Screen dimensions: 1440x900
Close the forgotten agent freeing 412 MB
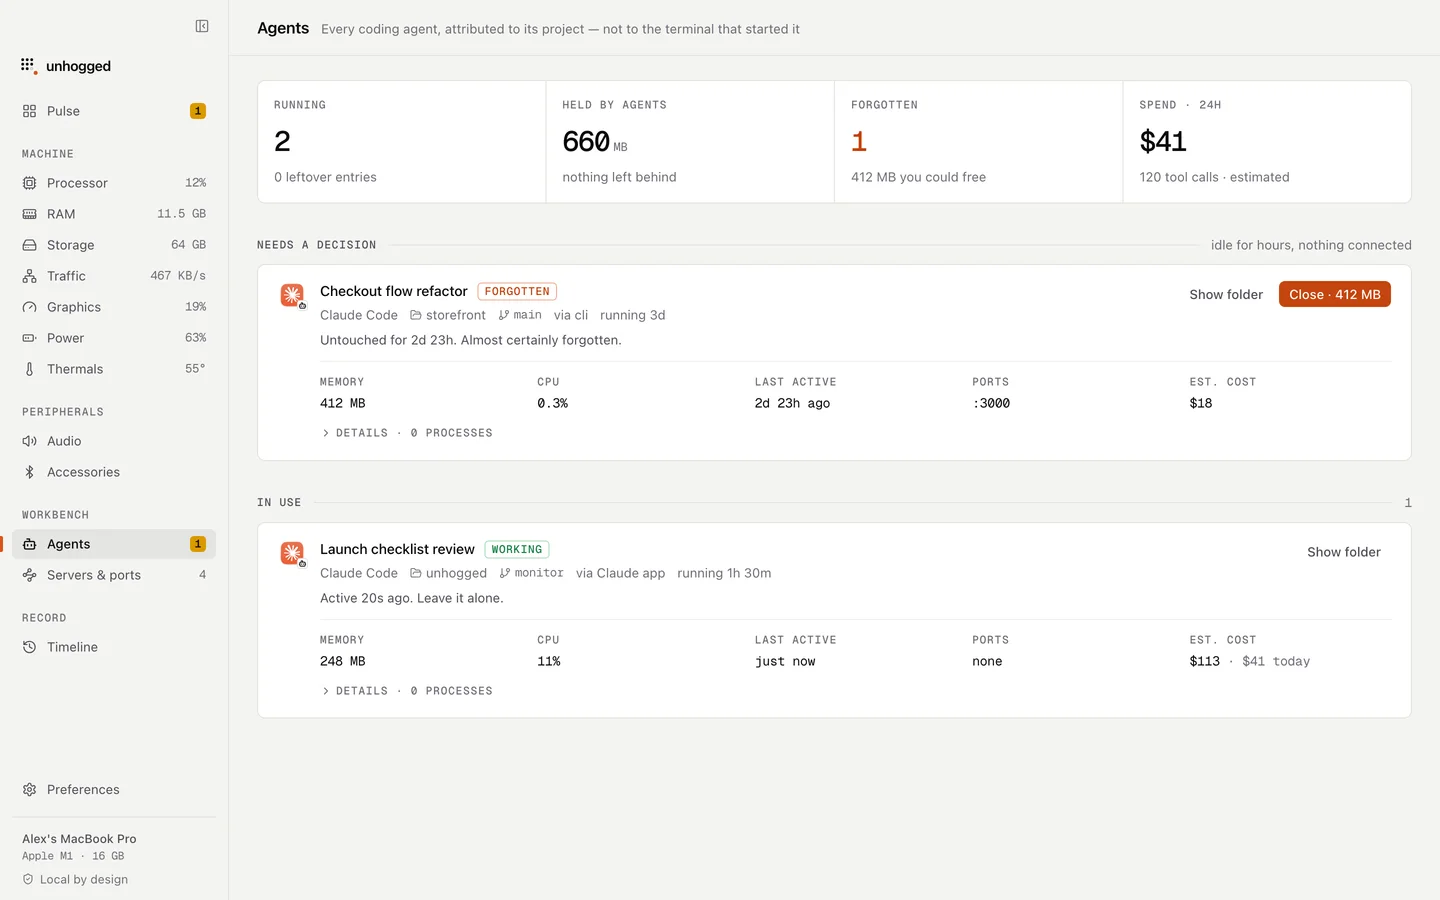[x=1334, y=294]
